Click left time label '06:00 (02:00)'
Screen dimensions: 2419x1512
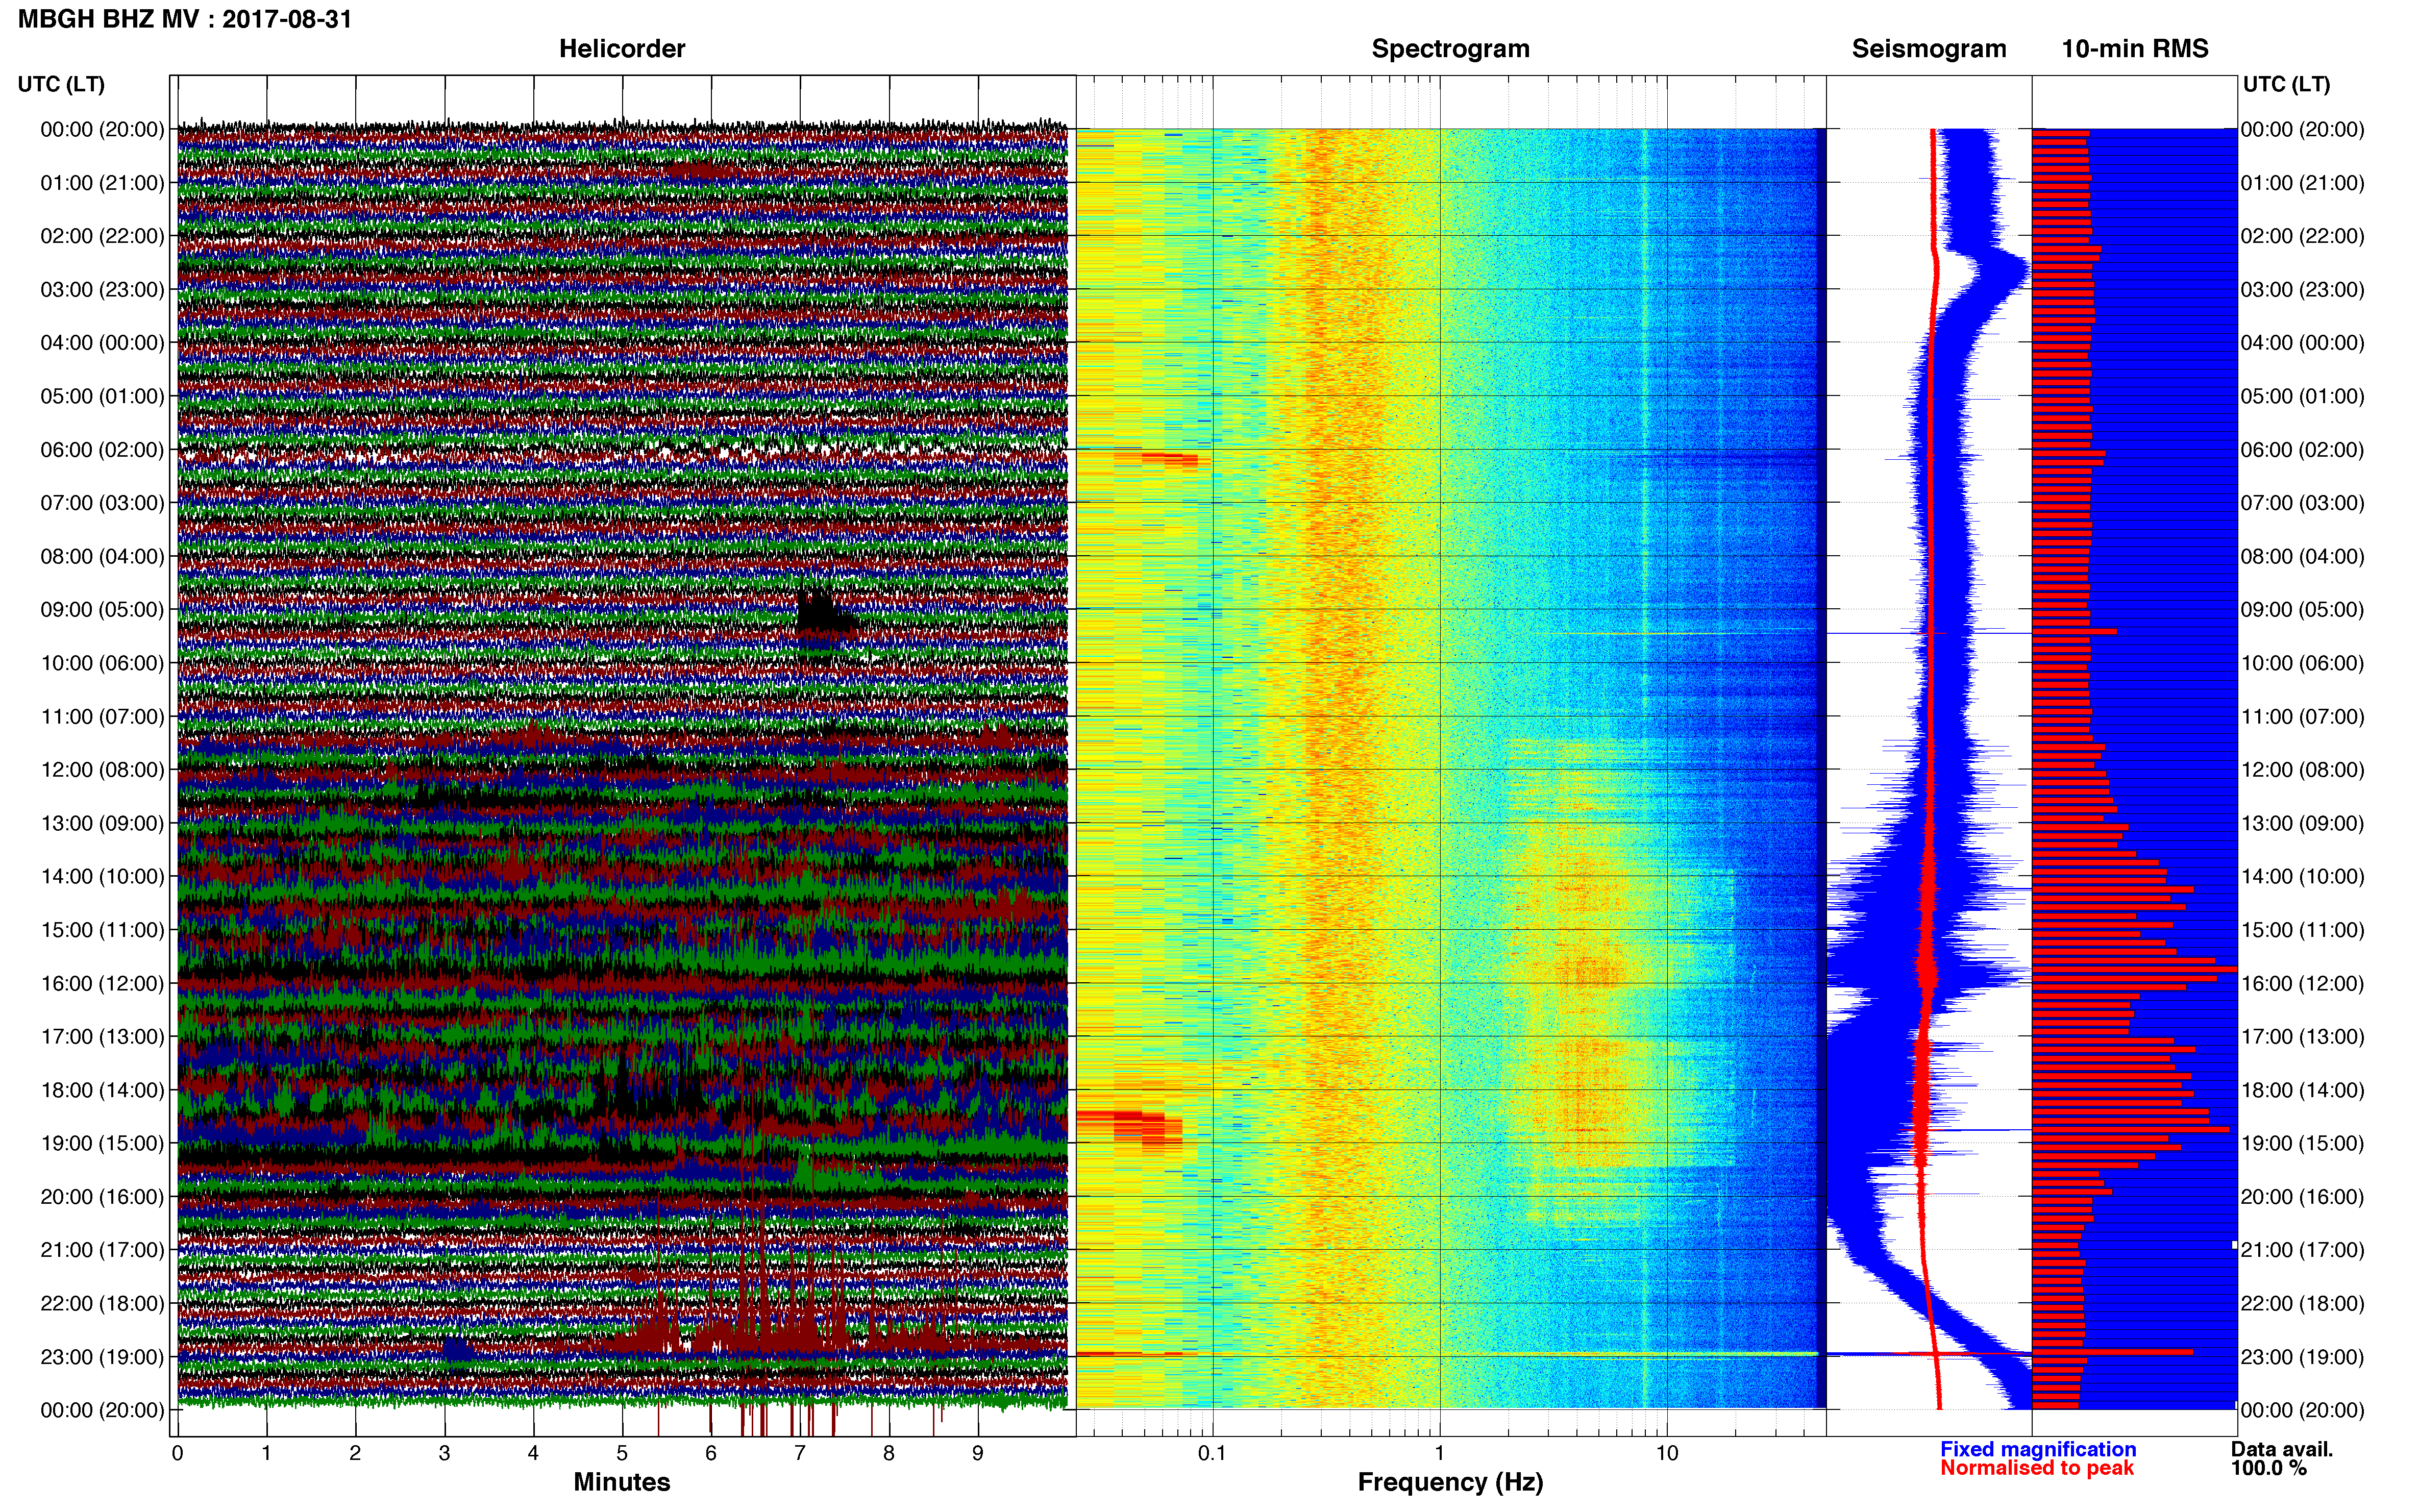pos(102,450)
